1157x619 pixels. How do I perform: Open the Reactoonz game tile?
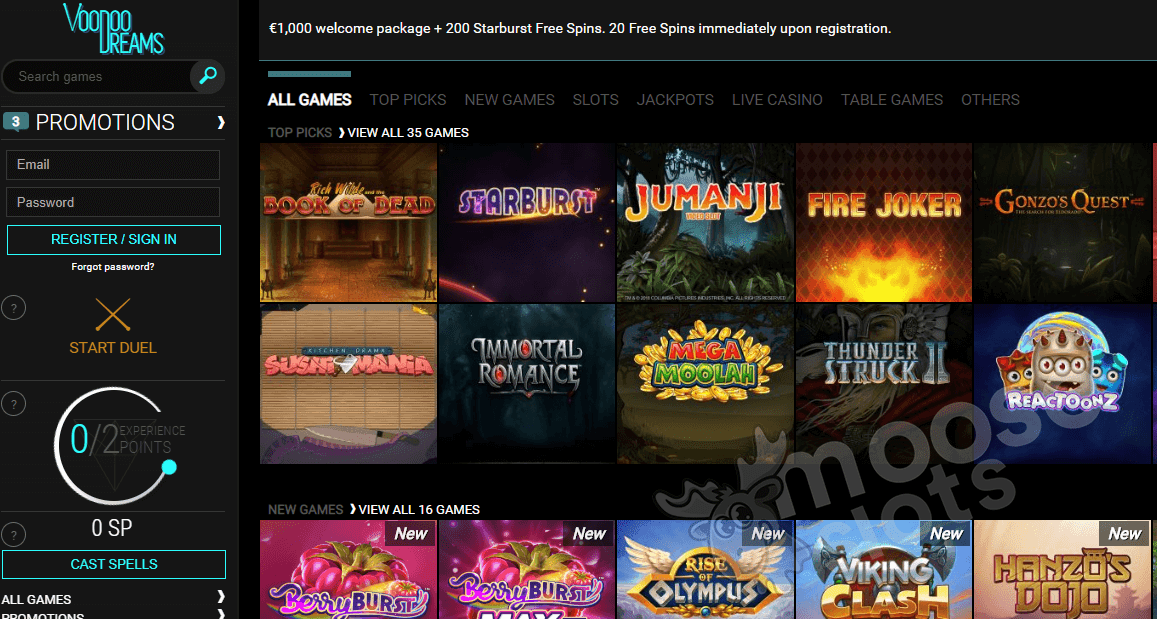click(1063, 384)
